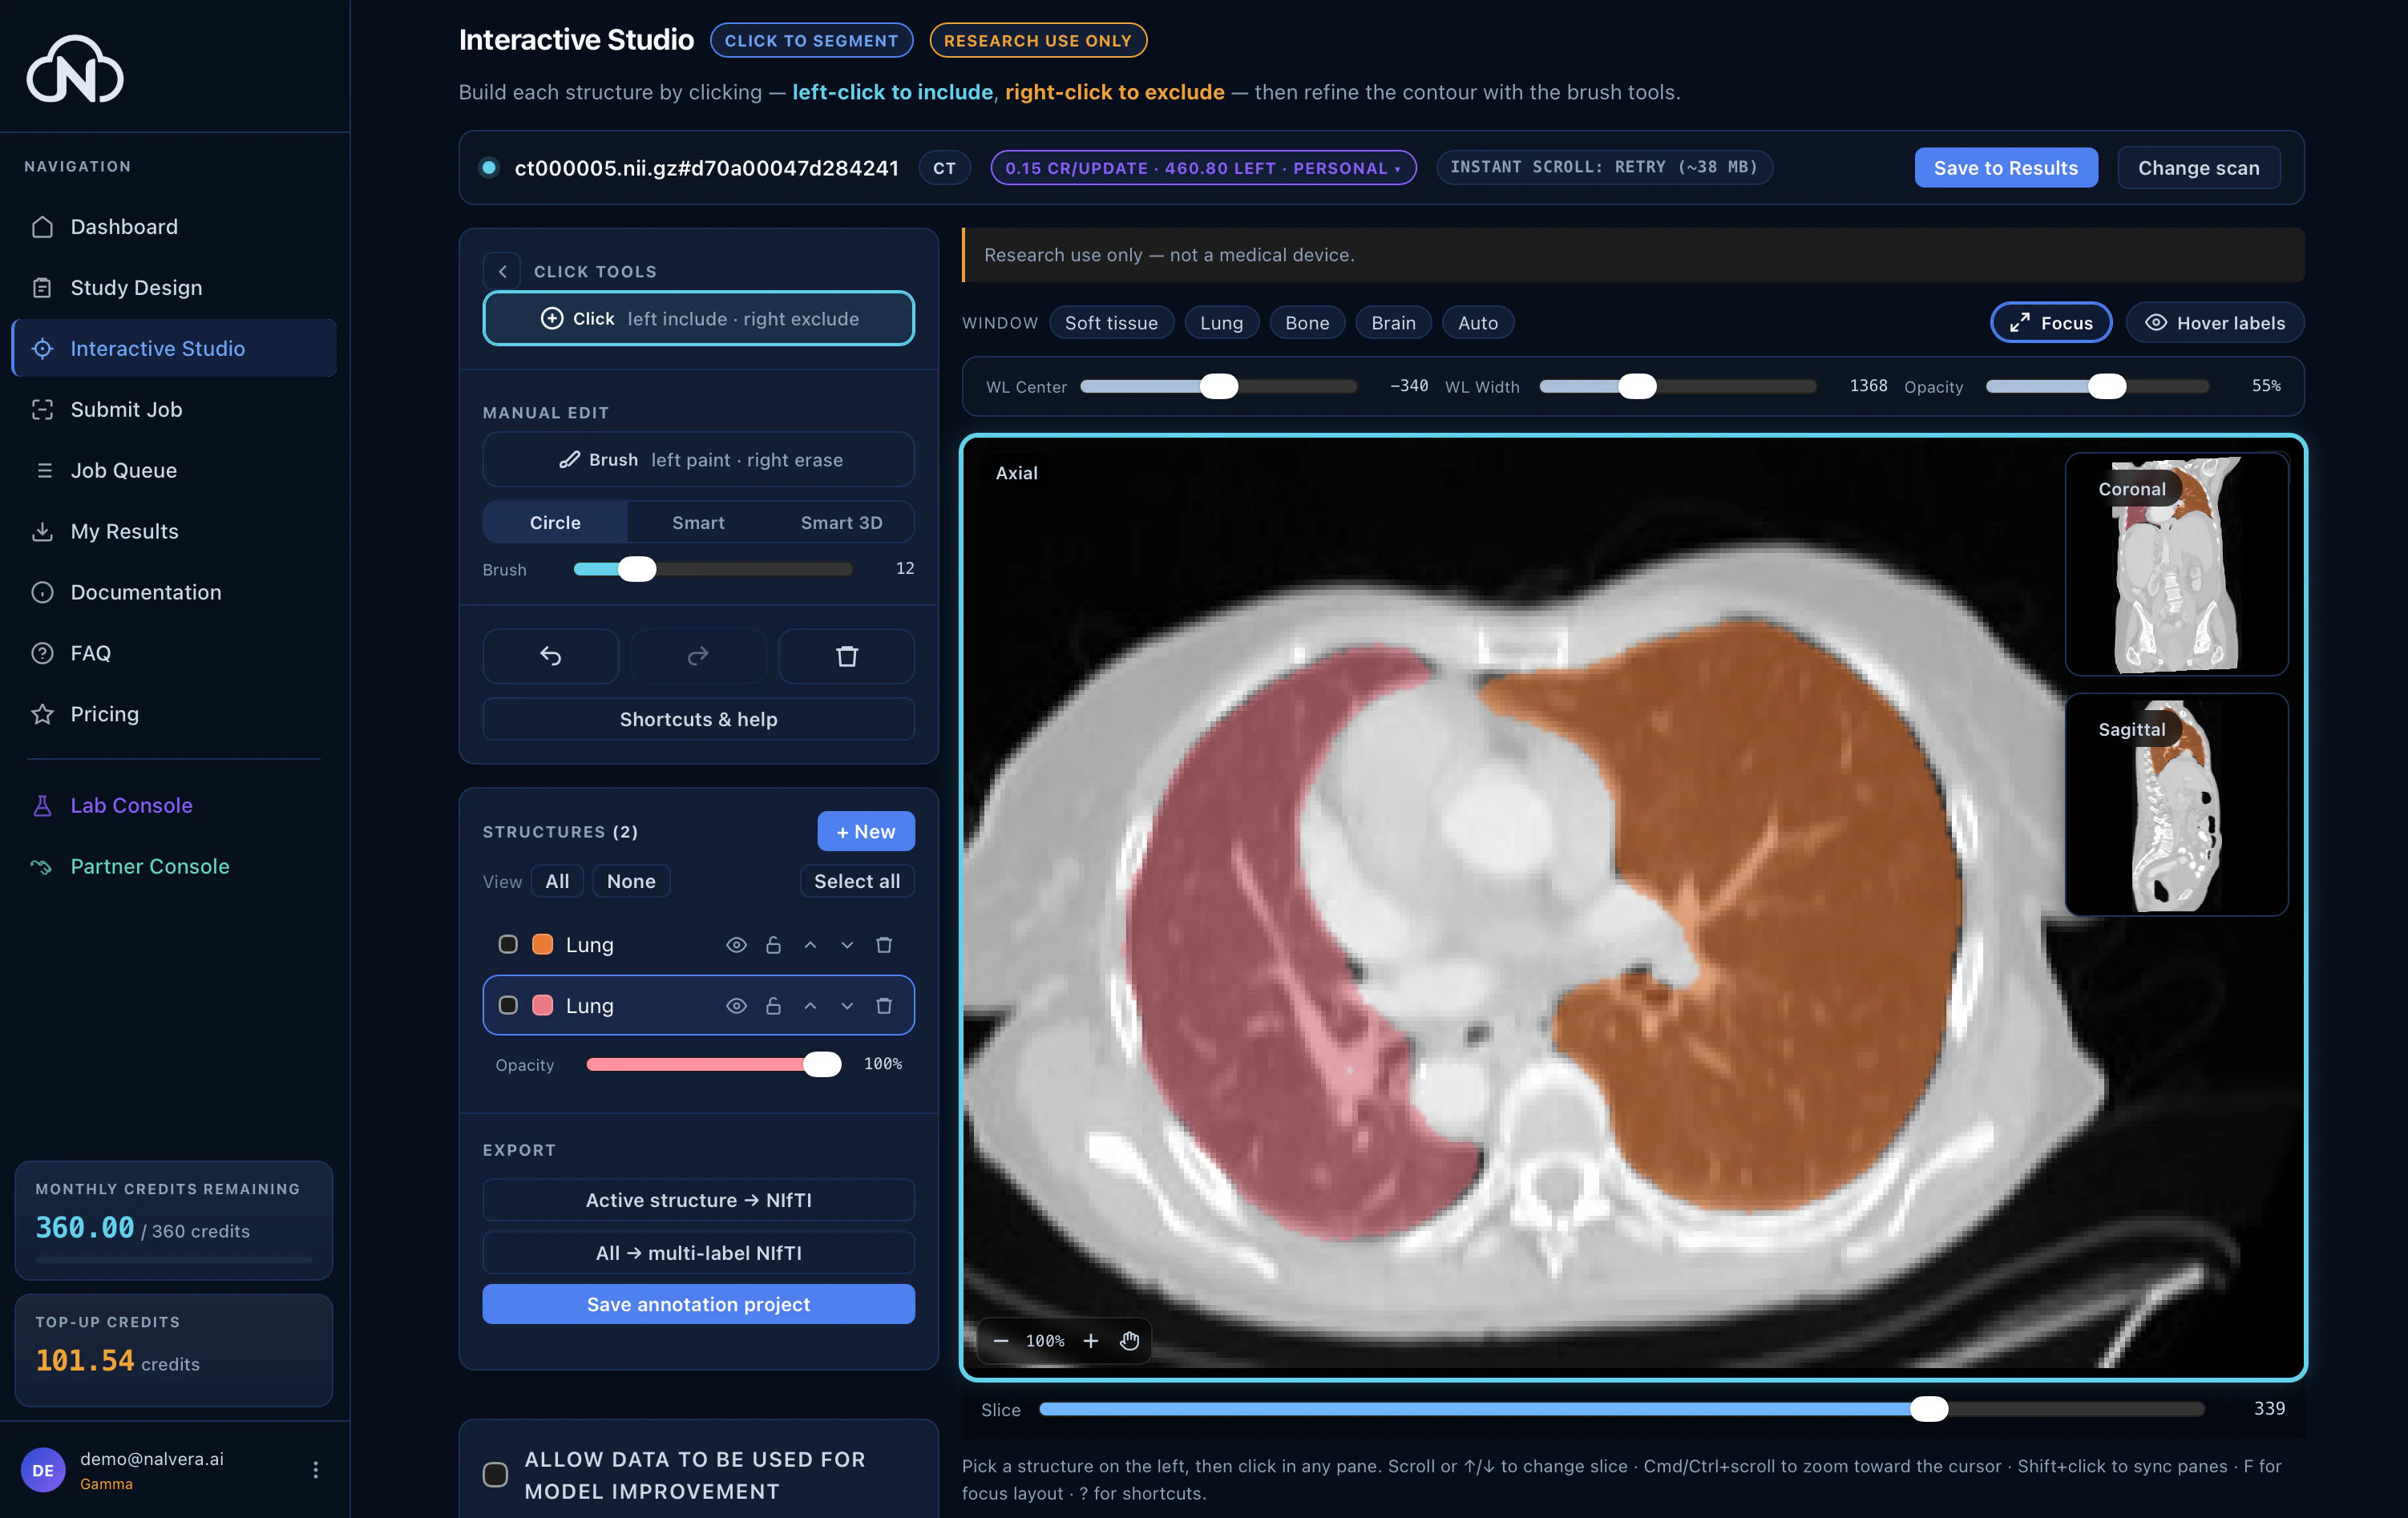This screenshot has height=1518, width=2408.
Task: Click Save annotation project
Action: [x=698, y=1304]
